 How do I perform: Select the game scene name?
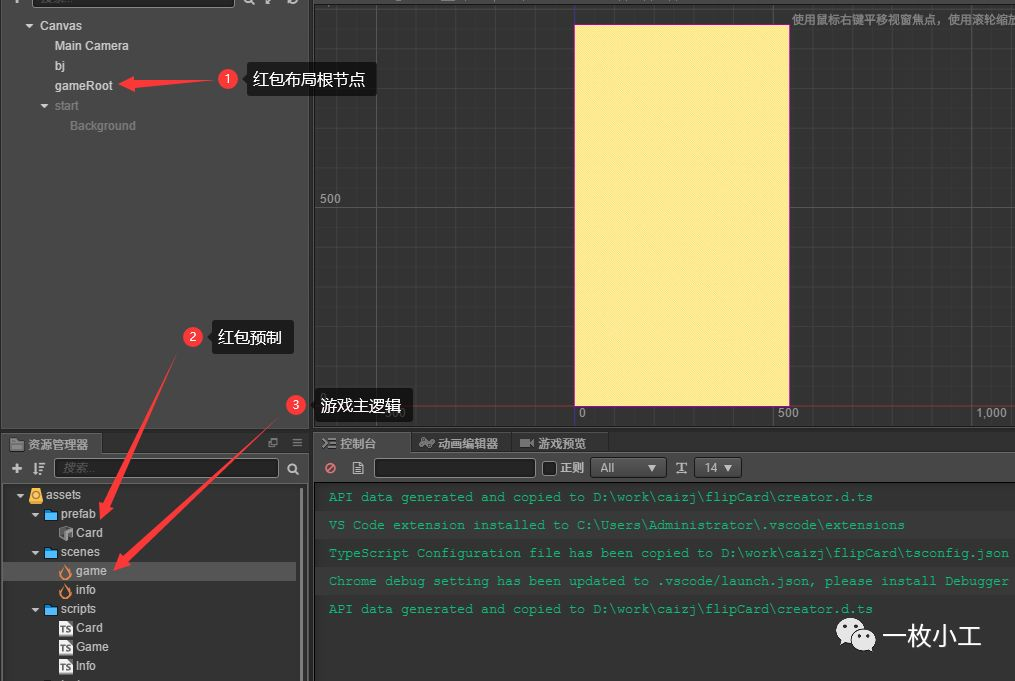coord(91,571)
